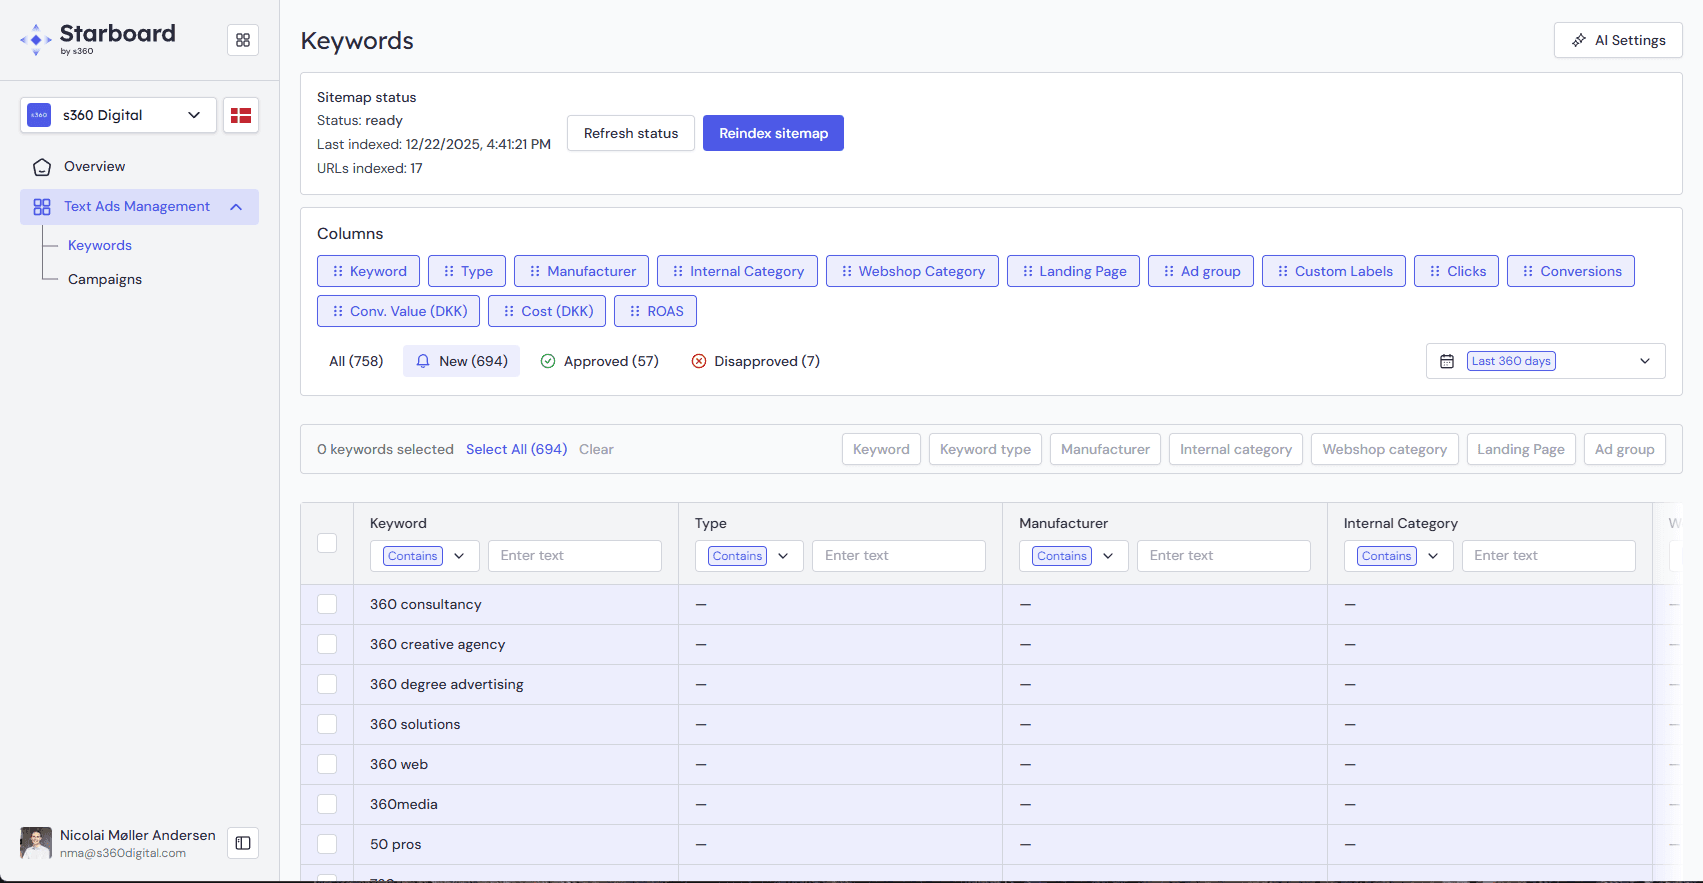The width and height of the screenshot is (1703, 883).
Task: Open the Internal Category Contains filter dropdown
Action: pos(1399,556)
